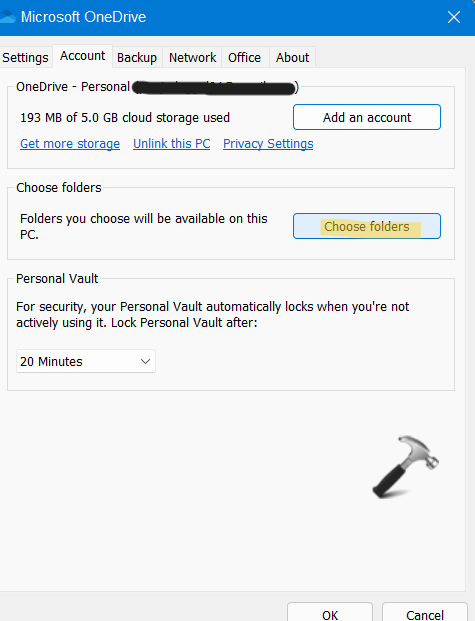Dismiss dialog using Cancel button
Image resolution: width=475 pixels, height=621 pixels.
425,612
